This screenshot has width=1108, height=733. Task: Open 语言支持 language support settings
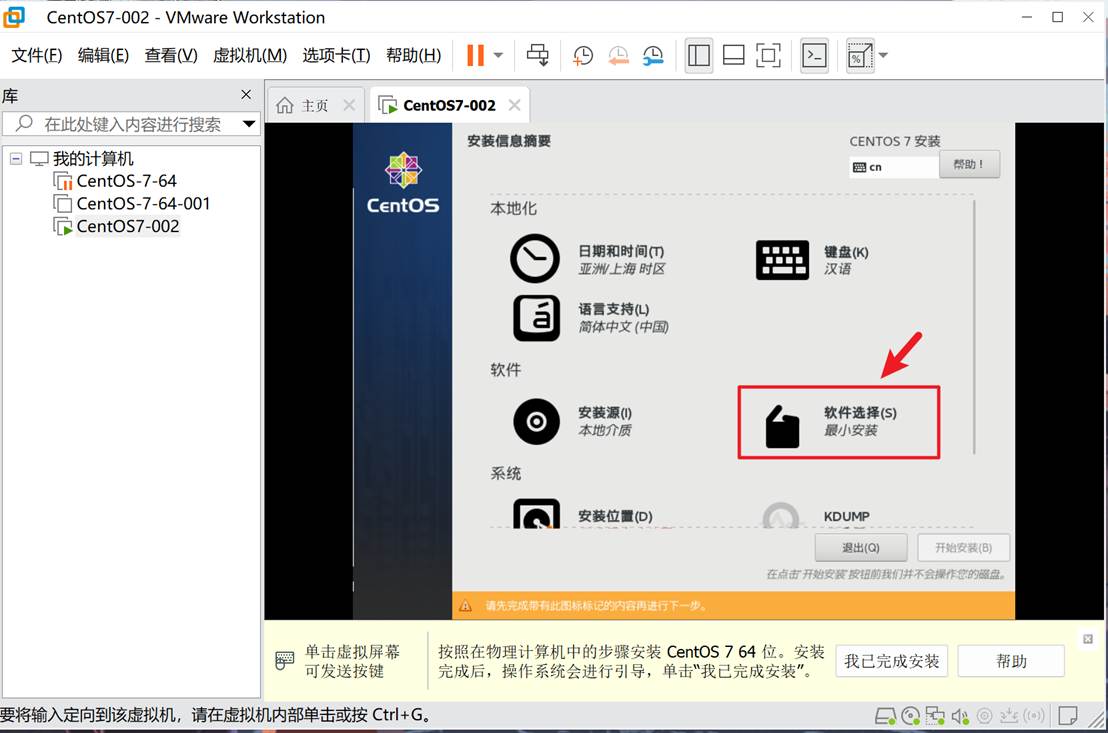coord(590,318)
